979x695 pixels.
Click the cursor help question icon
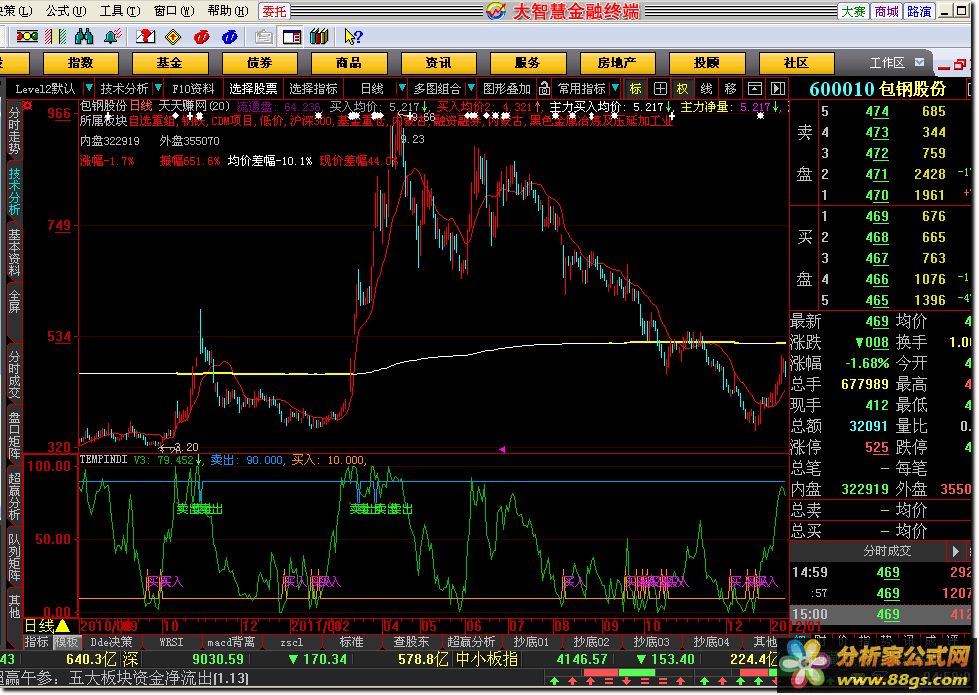click(x=353, y=37)
